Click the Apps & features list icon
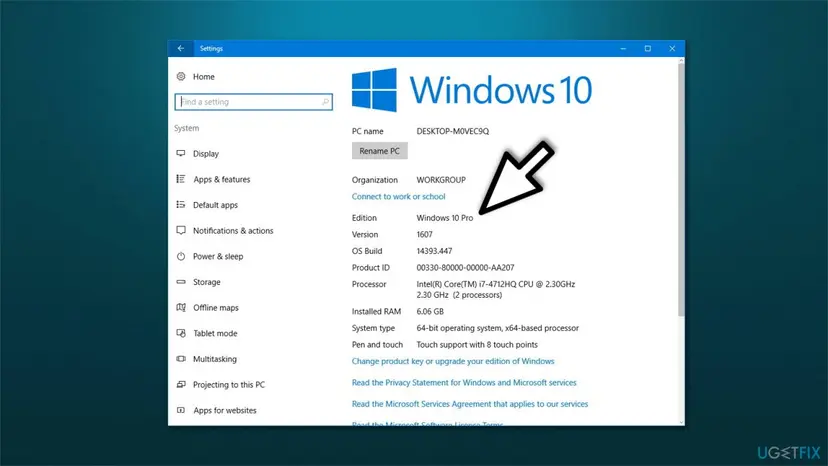Screen dimensions: 828x466 (181, 179)
